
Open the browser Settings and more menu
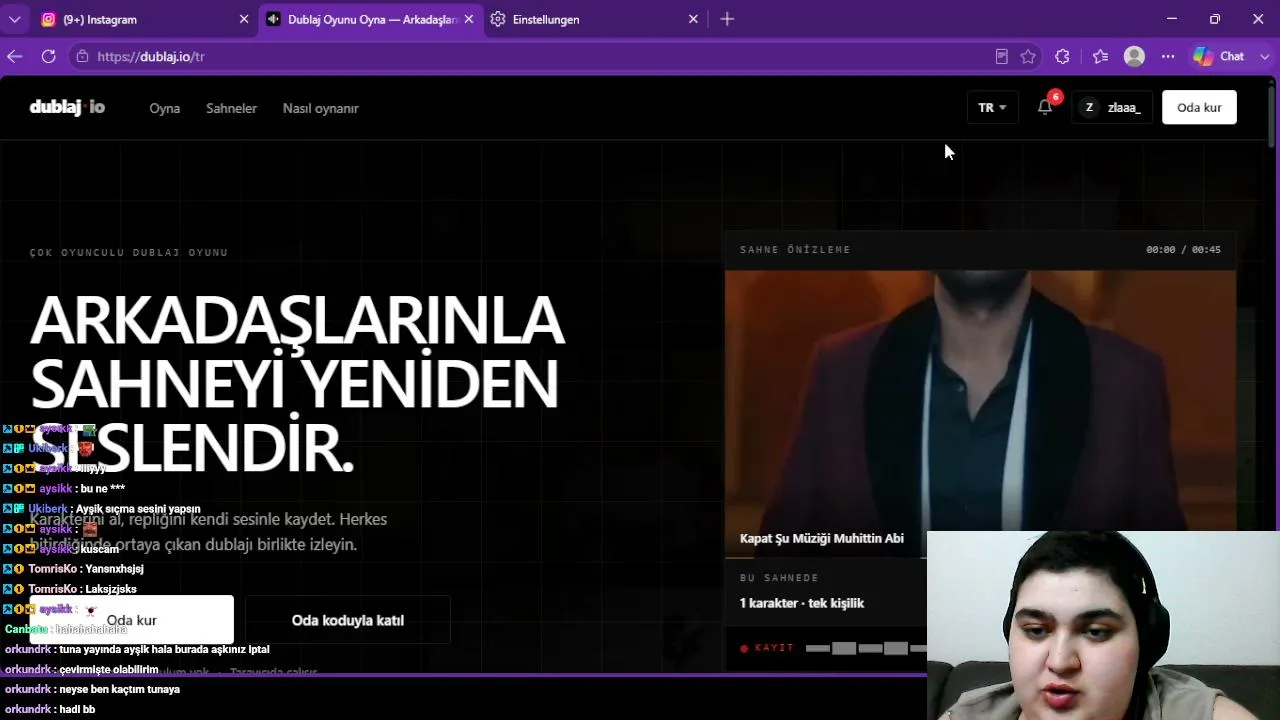(x=1168, y=57)
